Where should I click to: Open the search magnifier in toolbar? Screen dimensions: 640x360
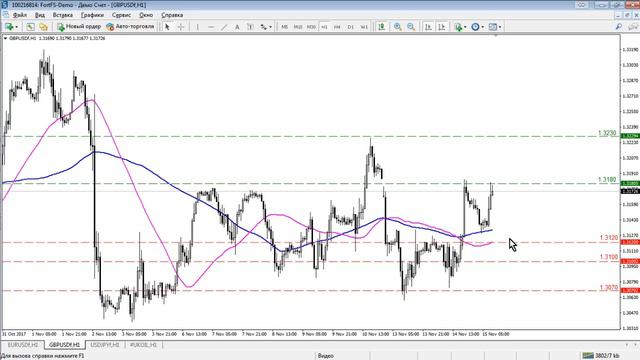[x=619, y=27]
